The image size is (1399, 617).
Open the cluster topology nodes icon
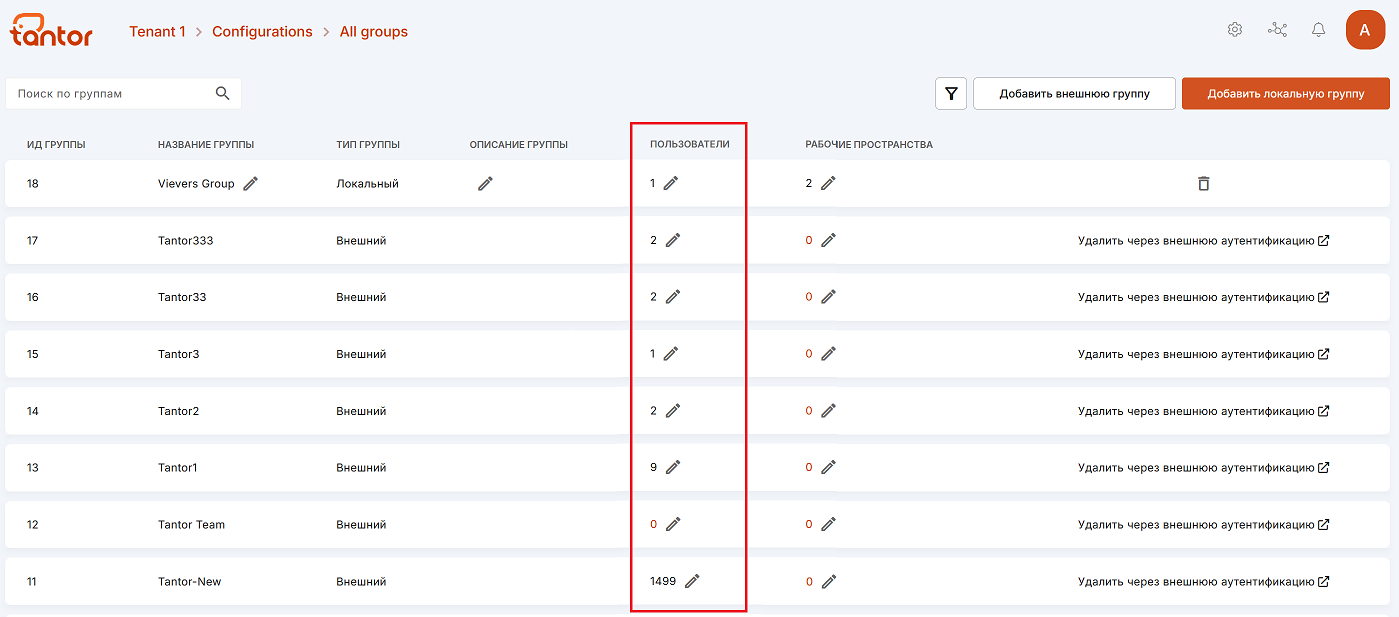[x=1277, y=30]
